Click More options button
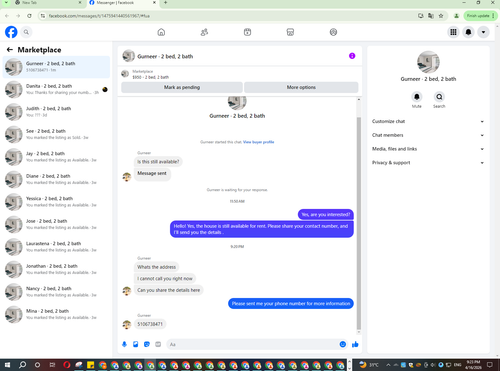 [x=301, y=87]
